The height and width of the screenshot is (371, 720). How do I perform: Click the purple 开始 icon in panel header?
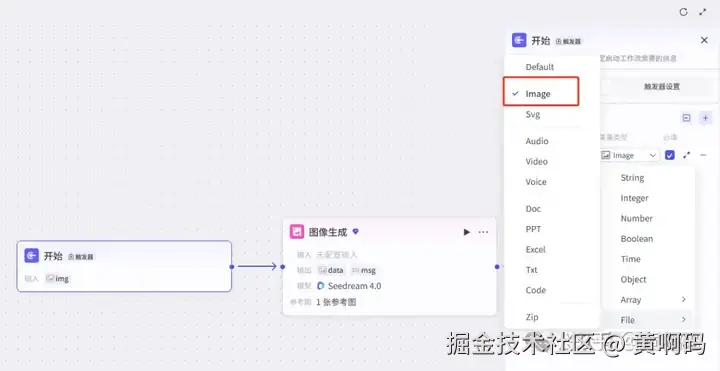tap(519, 40)
